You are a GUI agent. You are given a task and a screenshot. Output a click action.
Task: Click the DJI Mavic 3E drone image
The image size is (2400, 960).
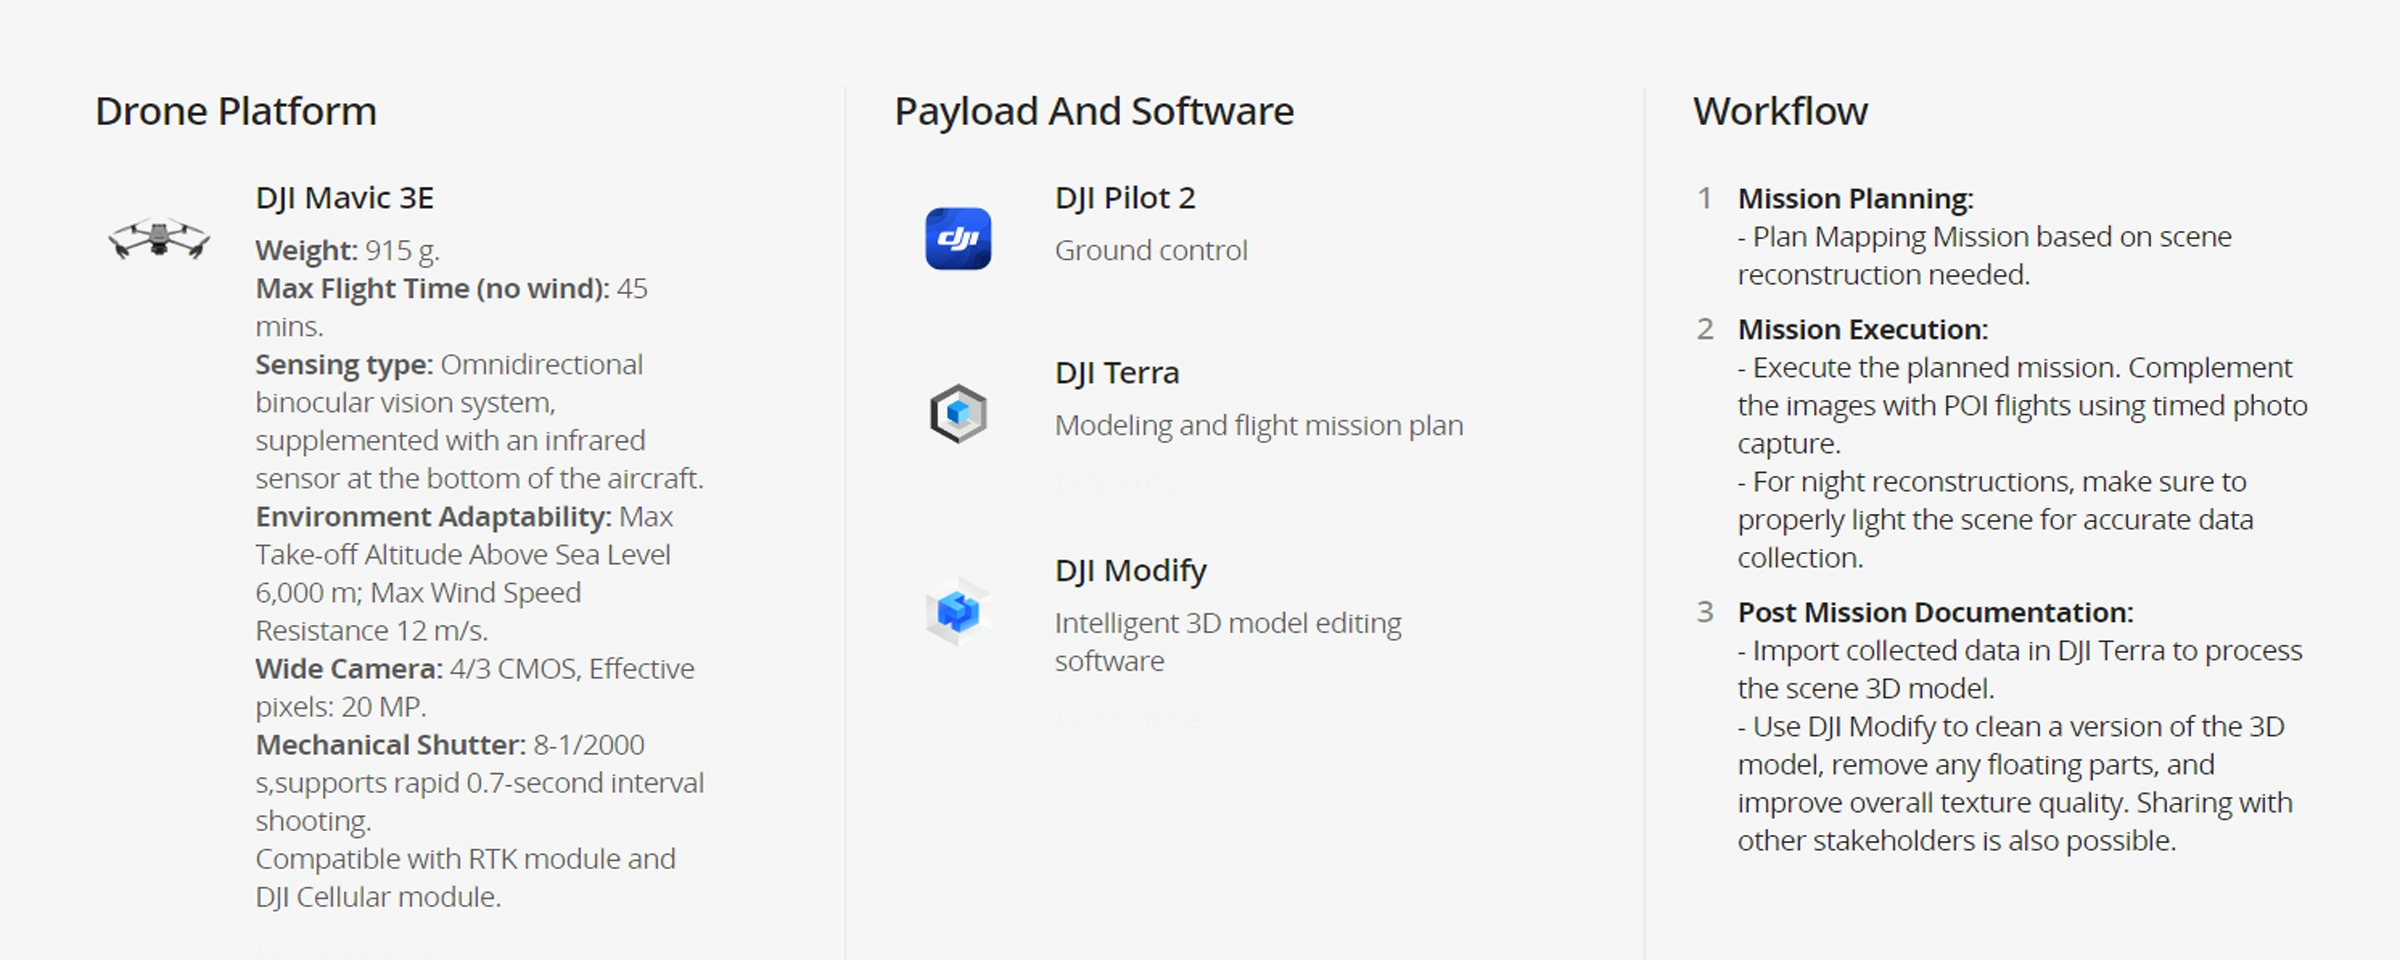[159, 239]
